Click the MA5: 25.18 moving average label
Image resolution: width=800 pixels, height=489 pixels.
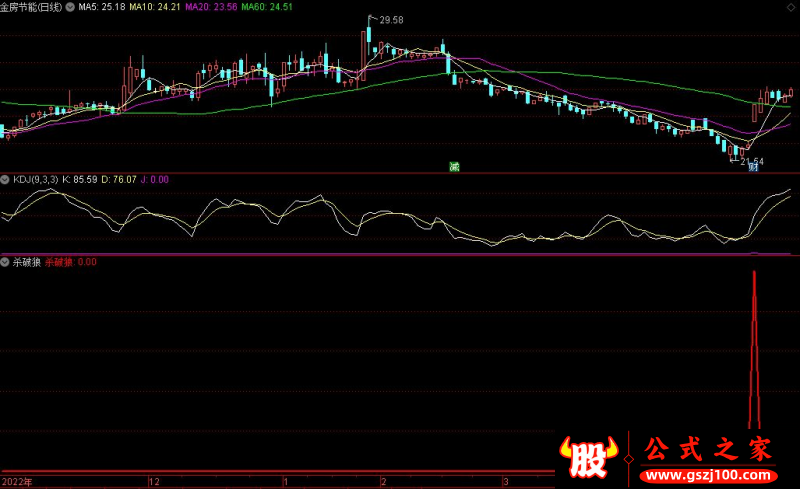(x=102, y=6)
